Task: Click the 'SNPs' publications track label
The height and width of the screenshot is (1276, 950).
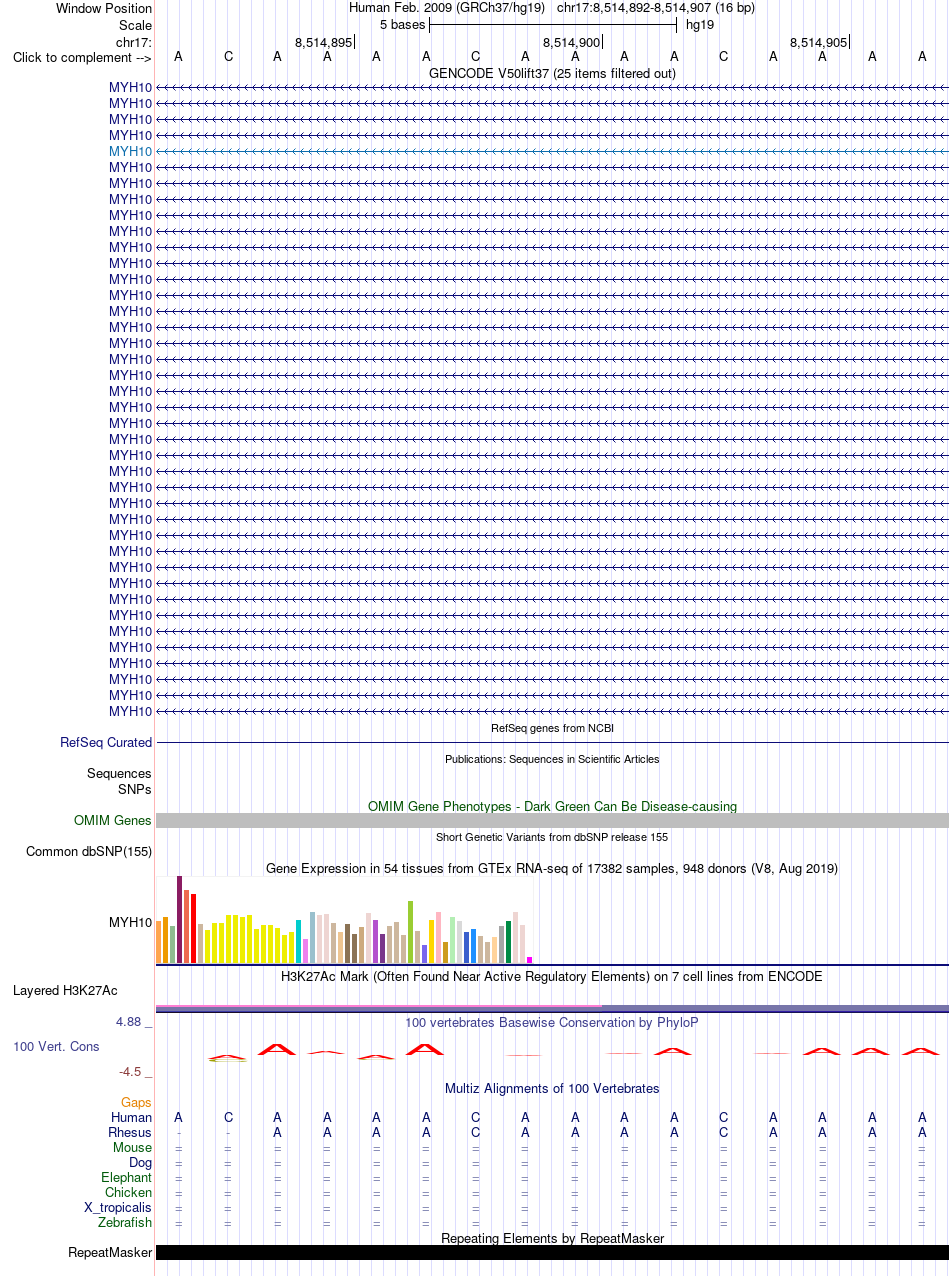Action: [135, 789]
